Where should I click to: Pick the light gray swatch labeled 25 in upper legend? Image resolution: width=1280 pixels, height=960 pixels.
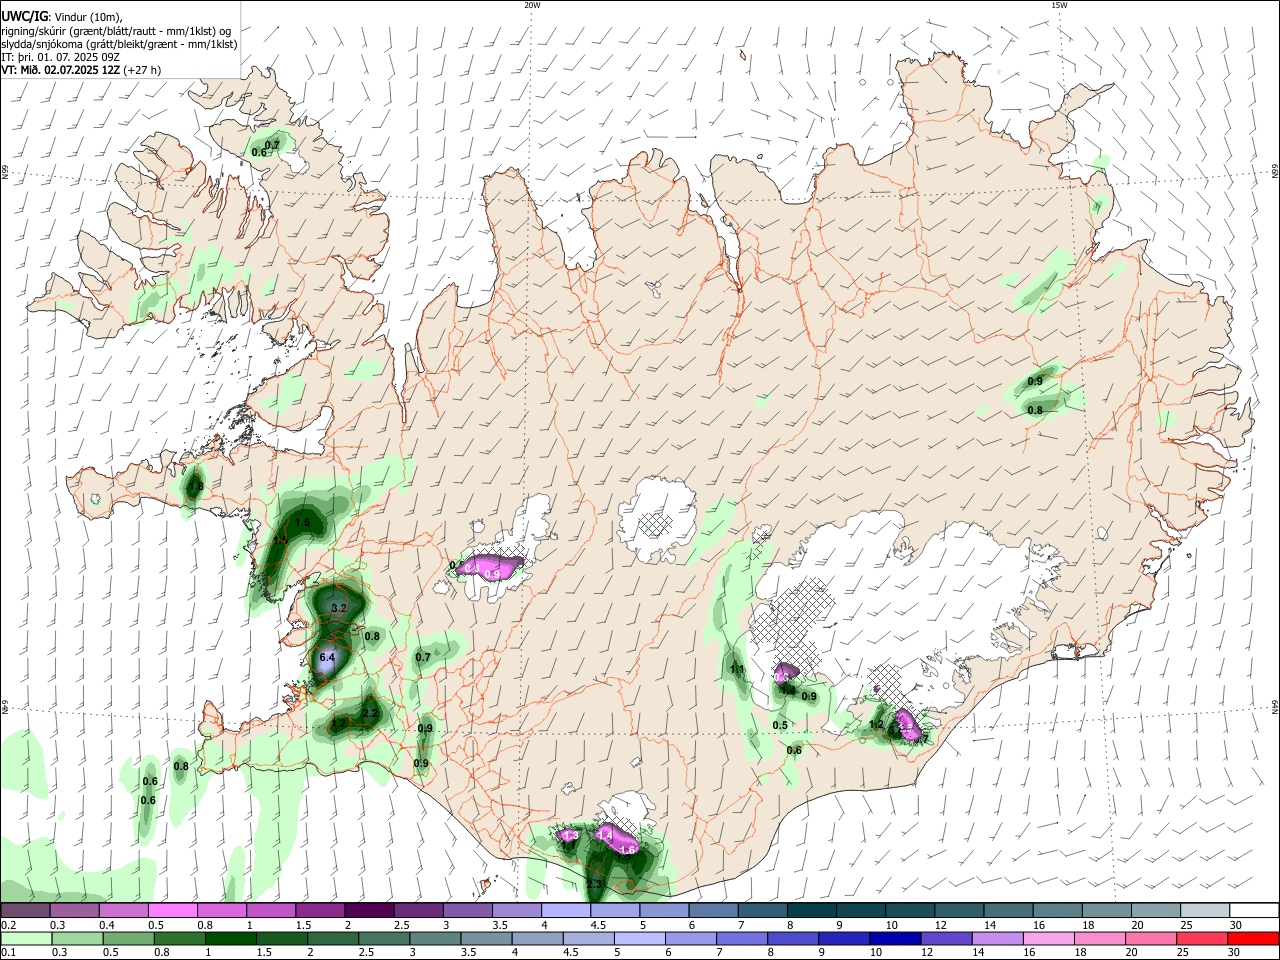pos(1204,910)
